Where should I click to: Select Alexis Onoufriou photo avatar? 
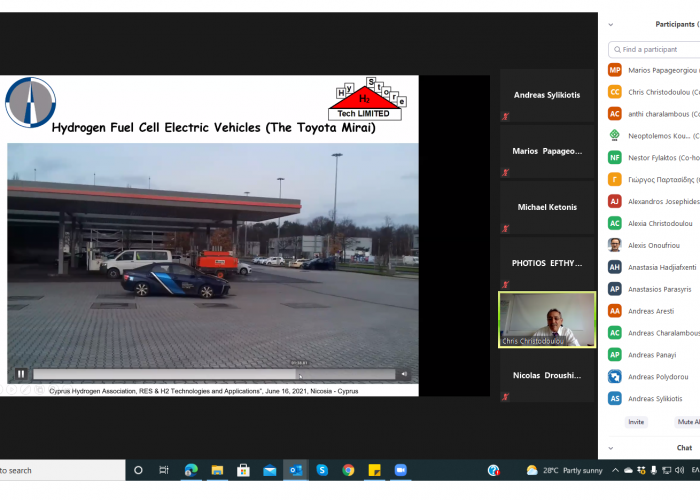point(615,245)
